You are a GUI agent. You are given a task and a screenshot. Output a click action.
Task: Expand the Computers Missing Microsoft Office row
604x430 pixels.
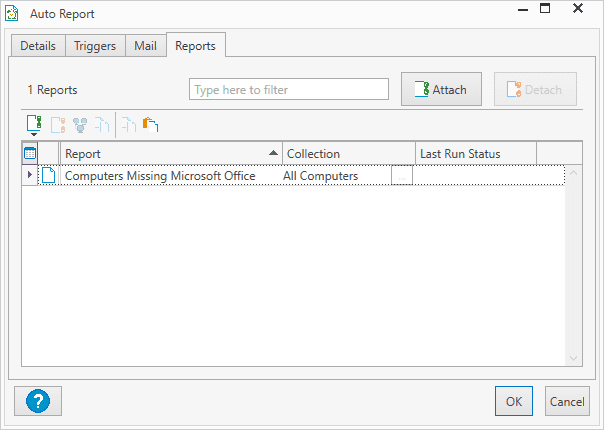tap(30, 175)
